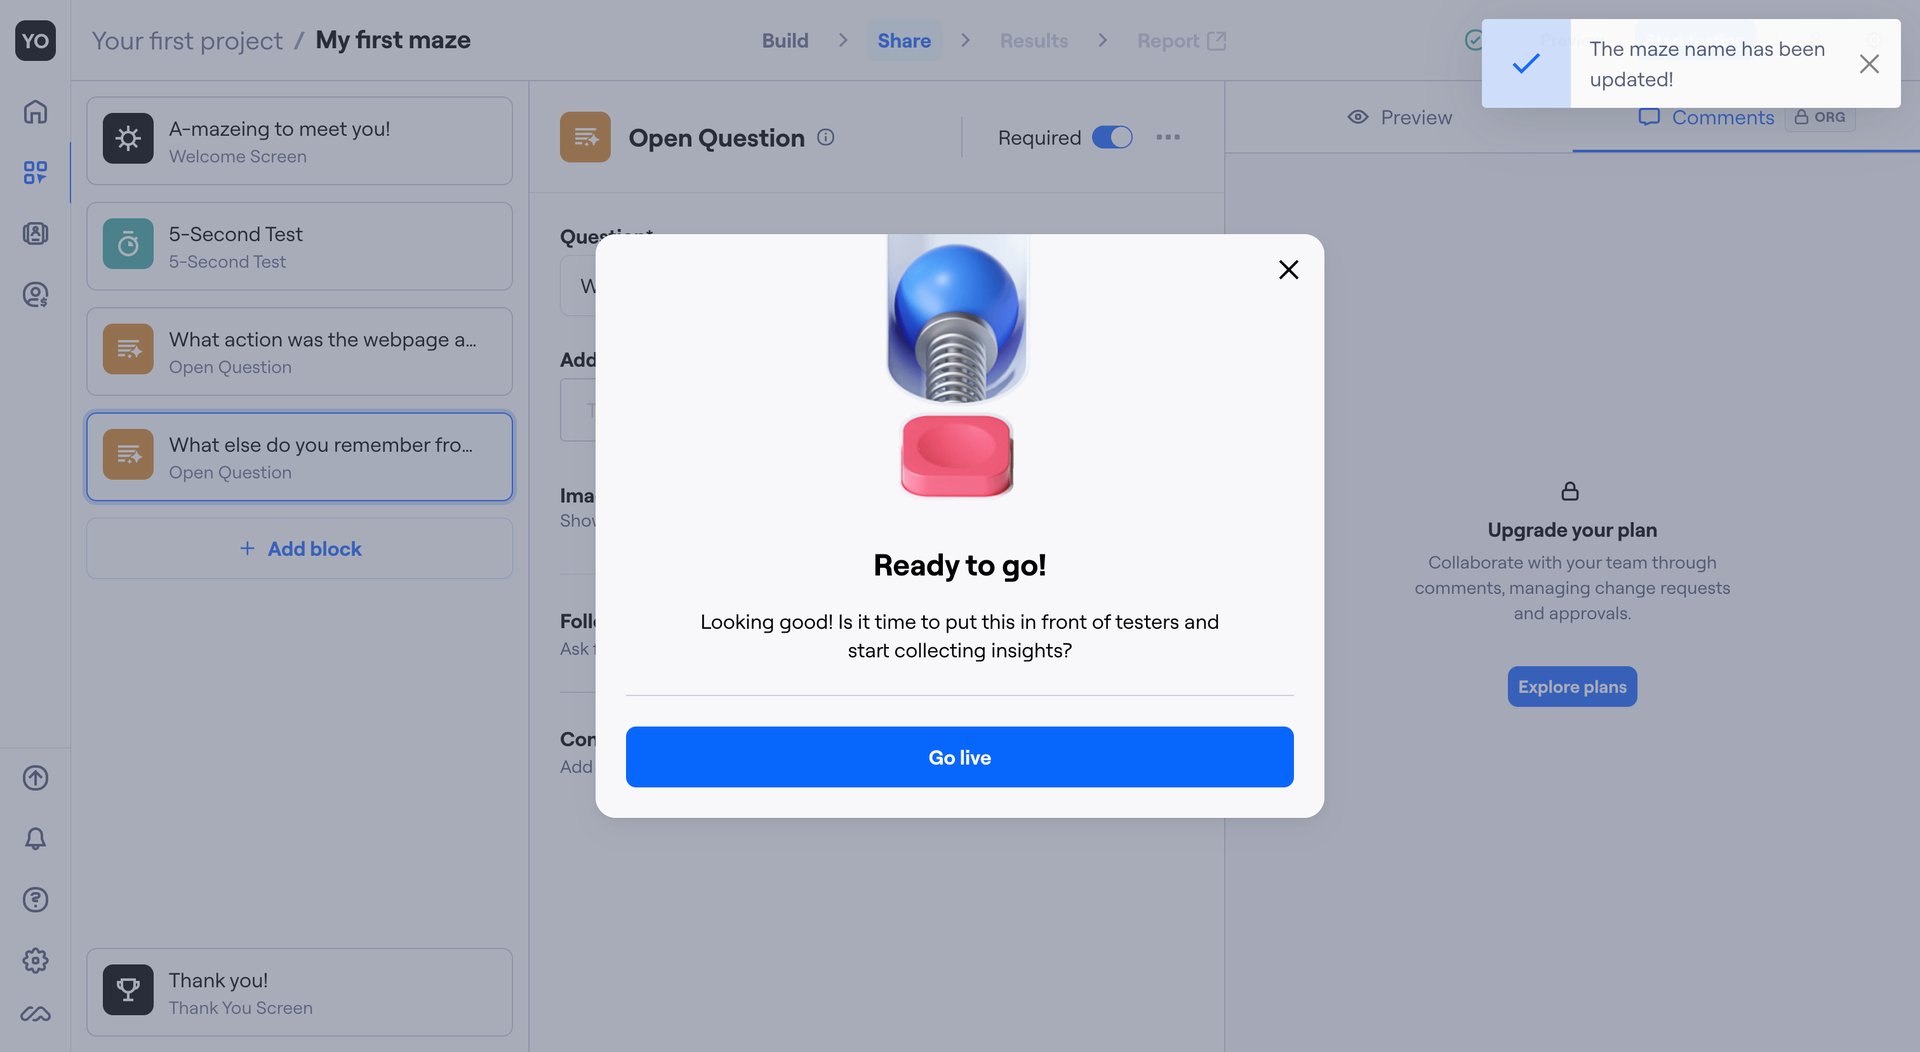1920x1052 pixels.
Task: Go to the Build step in breadcrumb
Action: (x=785, y=40)
